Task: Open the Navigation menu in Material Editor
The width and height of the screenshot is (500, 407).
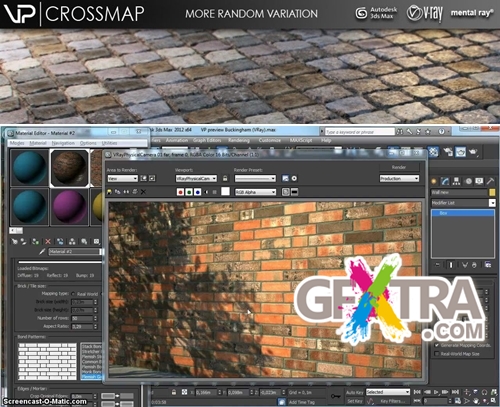Action: click(x=63, y=143)
